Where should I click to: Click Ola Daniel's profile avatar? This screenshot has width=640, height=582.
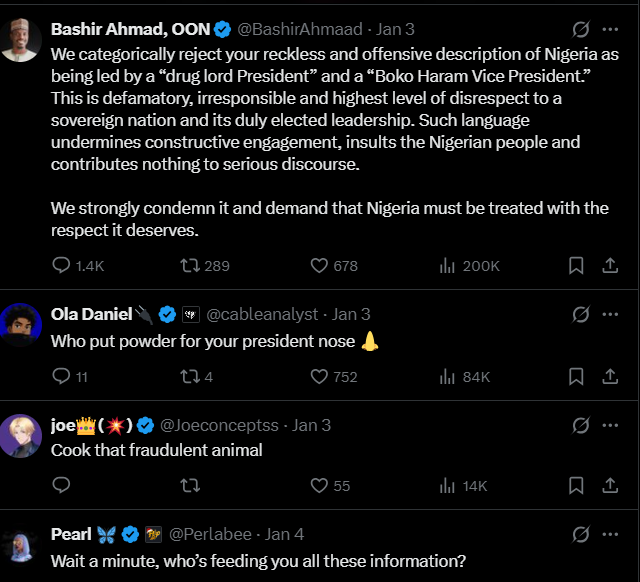21,325
